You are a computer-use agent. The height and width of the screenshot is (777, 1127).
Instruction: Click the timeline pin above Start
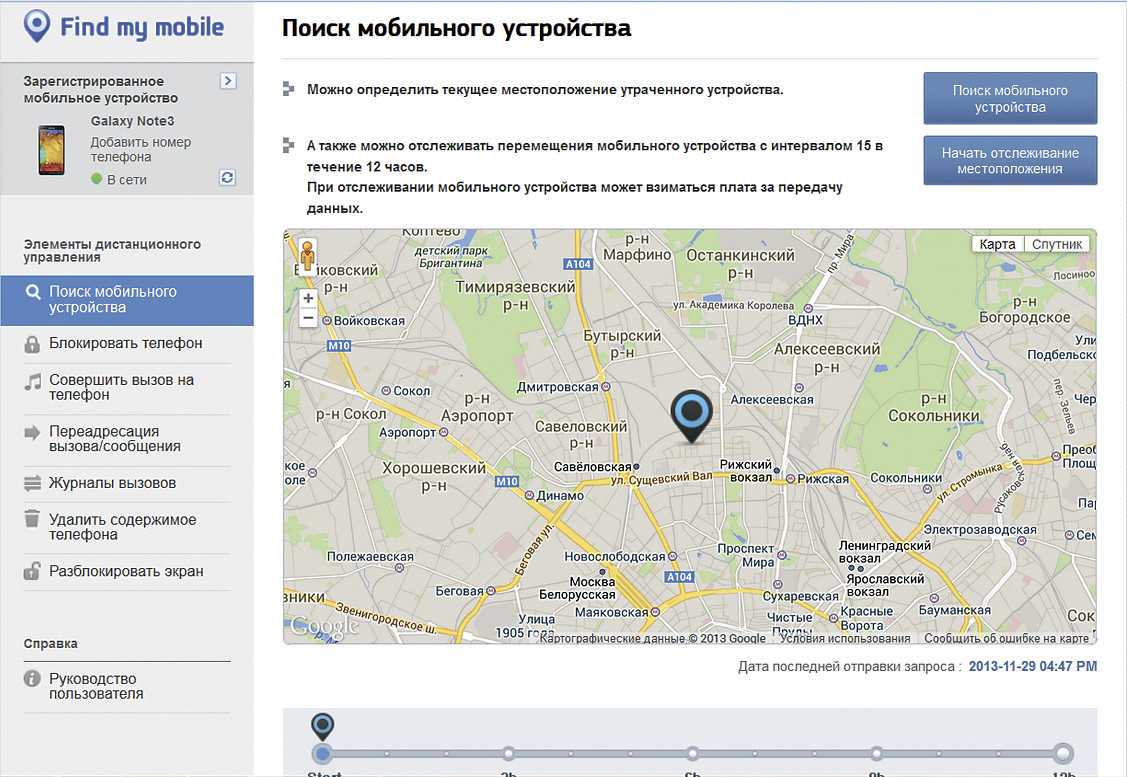[323, 727]
